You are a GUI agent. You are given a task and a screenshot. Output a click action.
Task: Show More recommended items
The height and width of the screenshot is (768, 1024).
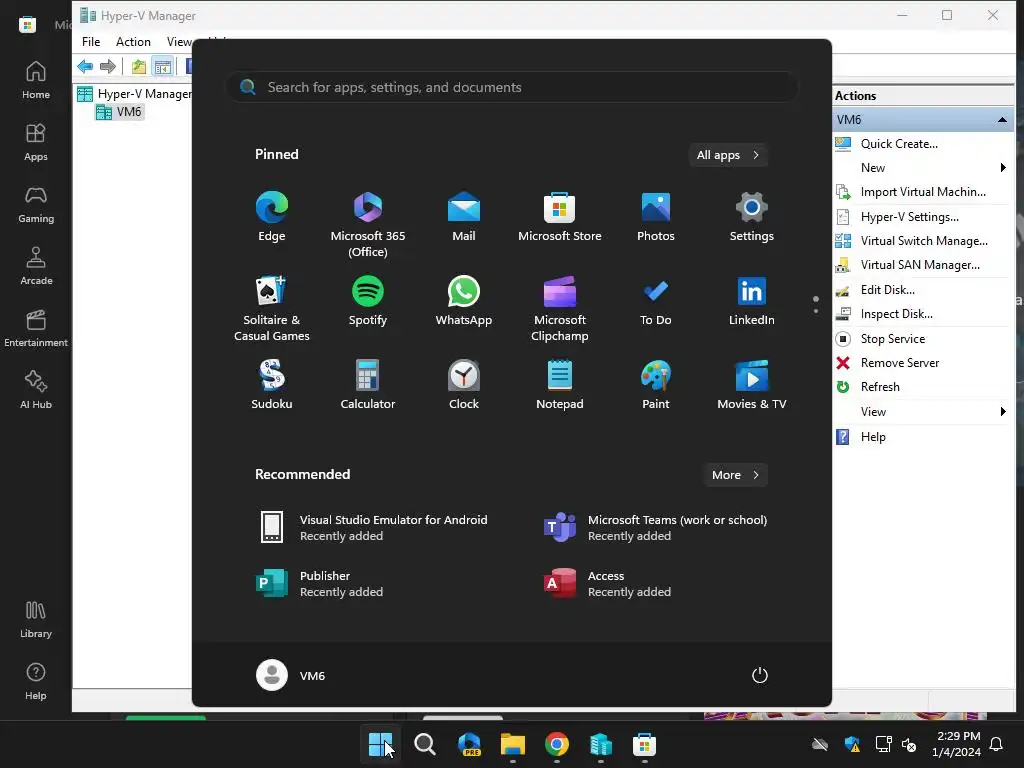tap(735, 475)
